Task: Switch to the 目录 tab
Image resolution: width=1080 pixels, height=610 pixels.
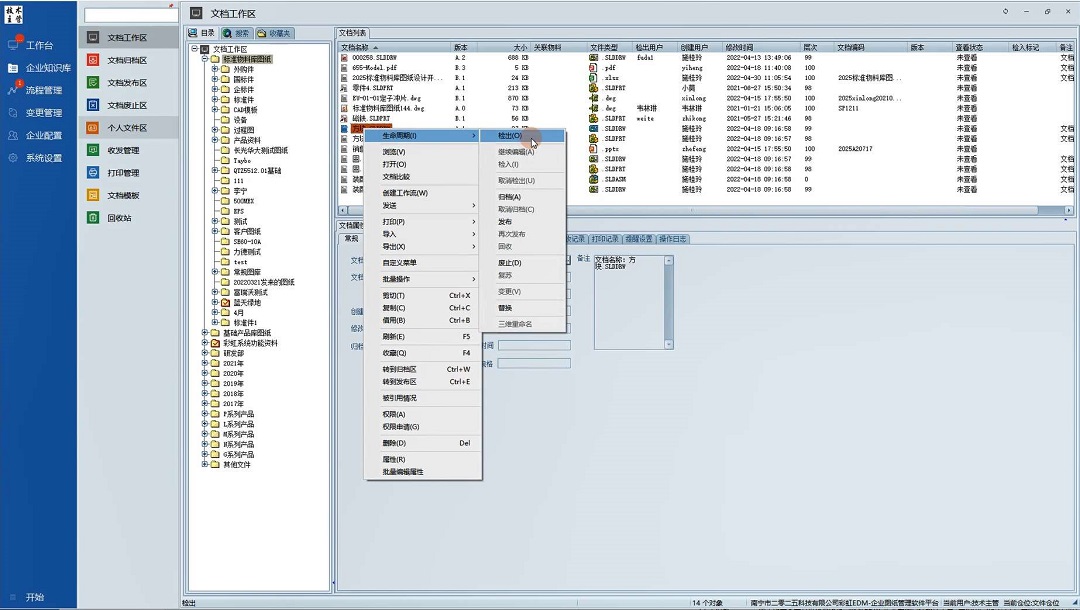Action: (x=202, y=33)
